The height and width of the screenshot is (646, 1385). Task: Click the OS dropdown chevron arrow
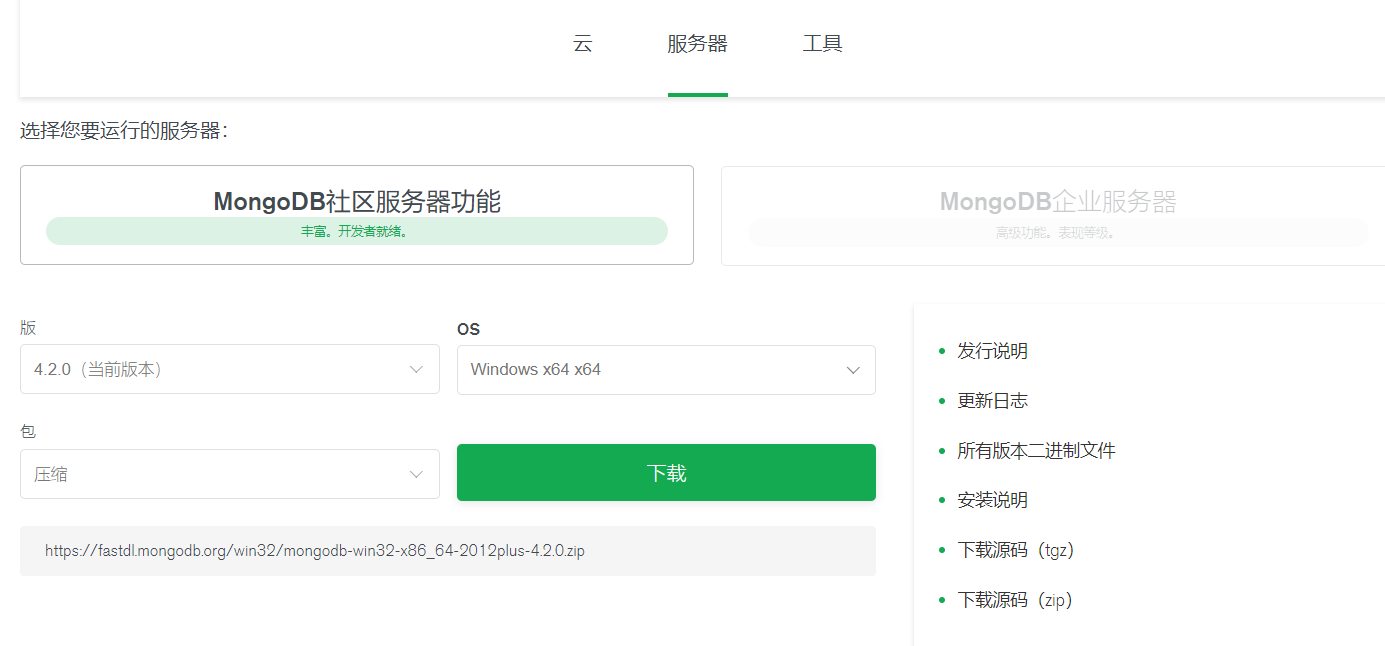pyautogui.click(x=853, y=370)
